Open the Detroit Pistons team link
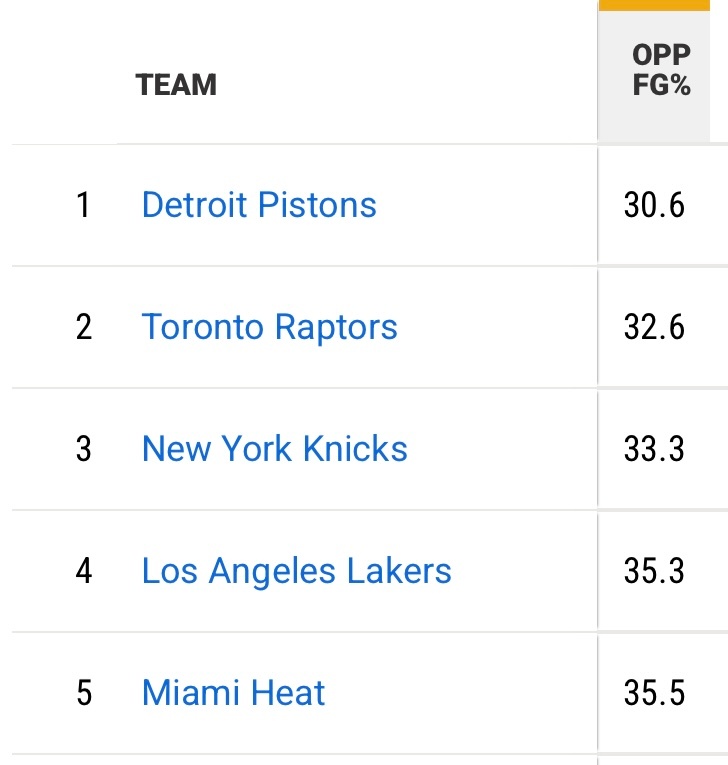 (x=259, y=205)
